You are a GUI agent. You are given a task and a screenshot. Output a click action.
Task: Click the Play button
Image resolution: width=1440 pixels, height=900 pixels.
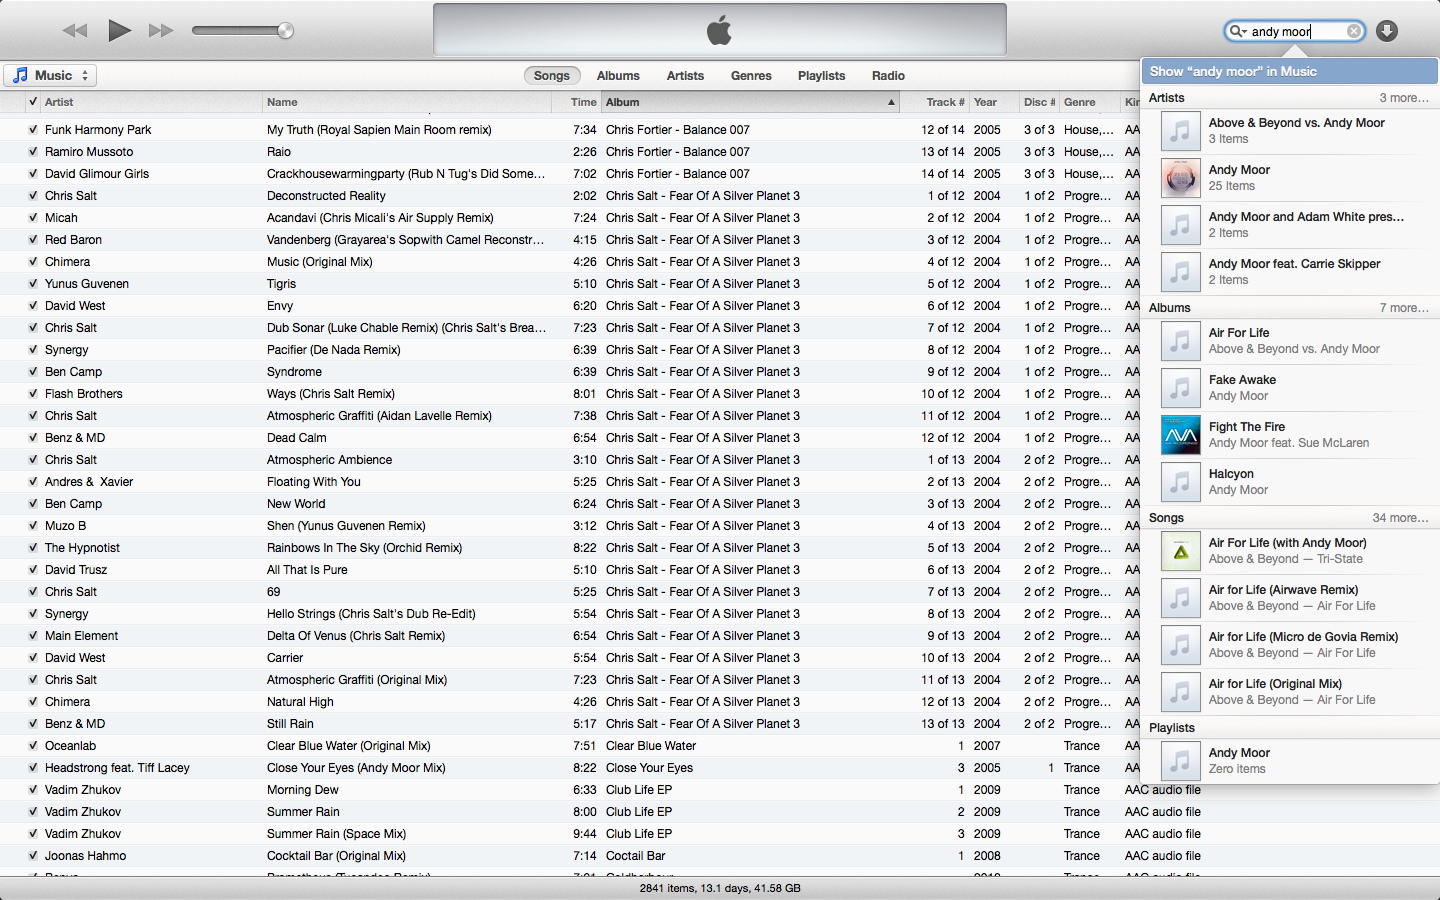119,30
